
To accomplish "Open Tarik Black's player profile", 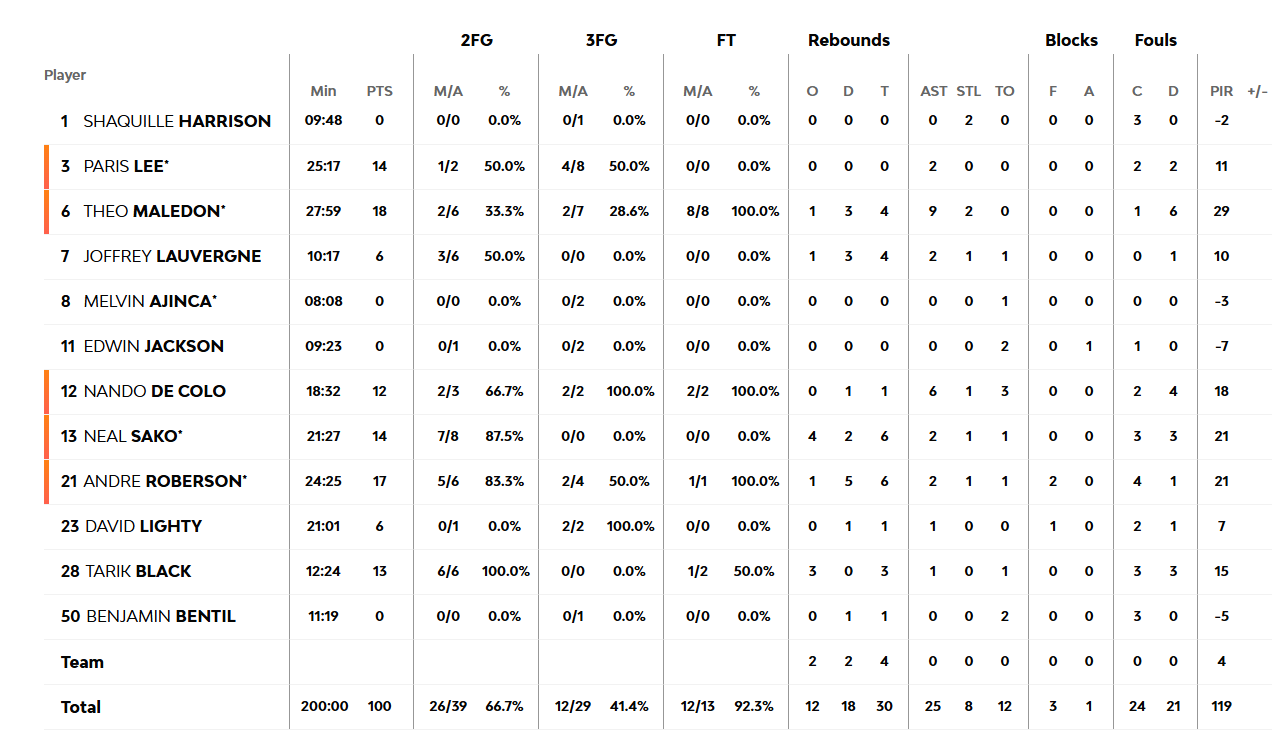I will click(x=137, y=571).
